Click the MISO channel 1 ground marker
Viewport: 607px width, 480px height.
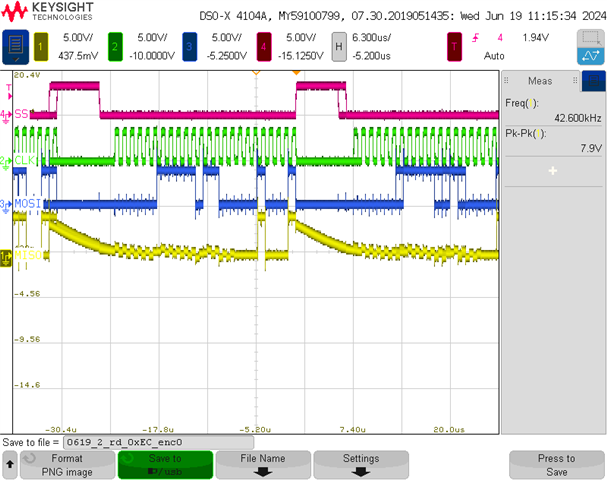(x=6, y=258)
